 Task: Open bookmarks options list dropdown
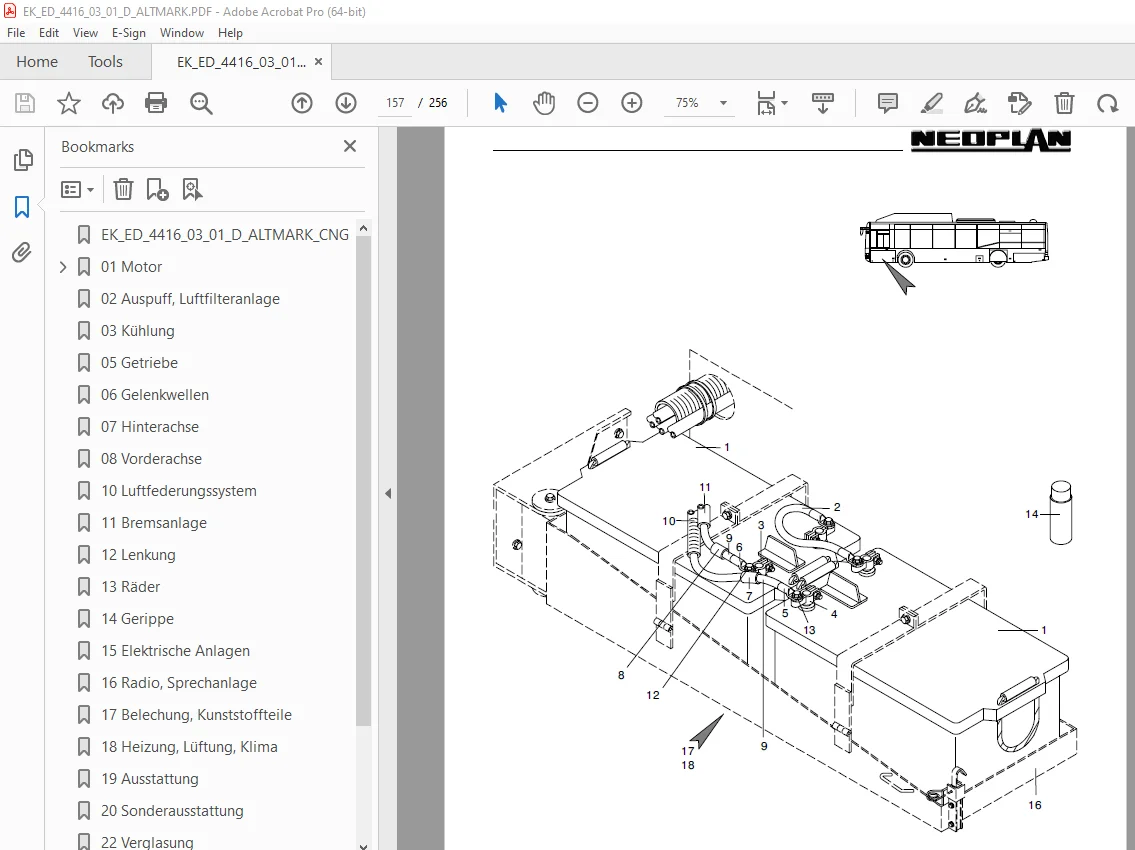click(77, 190)
